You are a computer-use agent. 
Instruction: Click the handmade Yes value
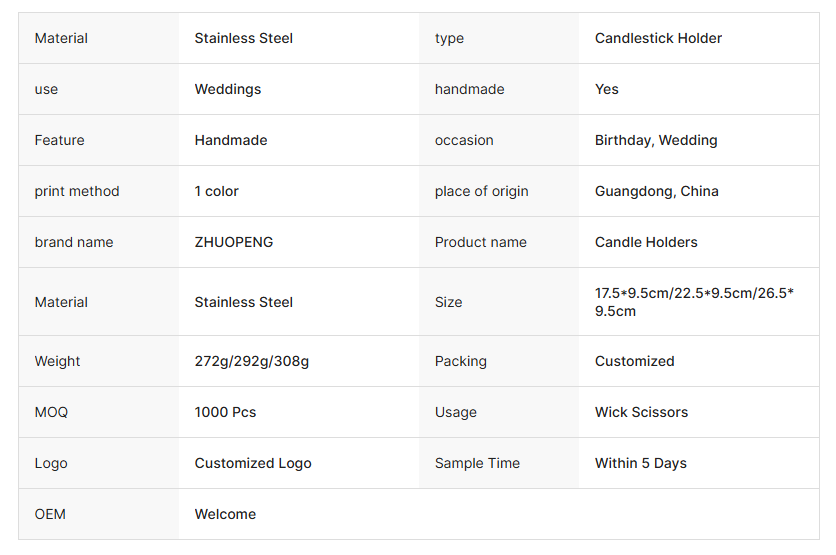tap(606, 89)
